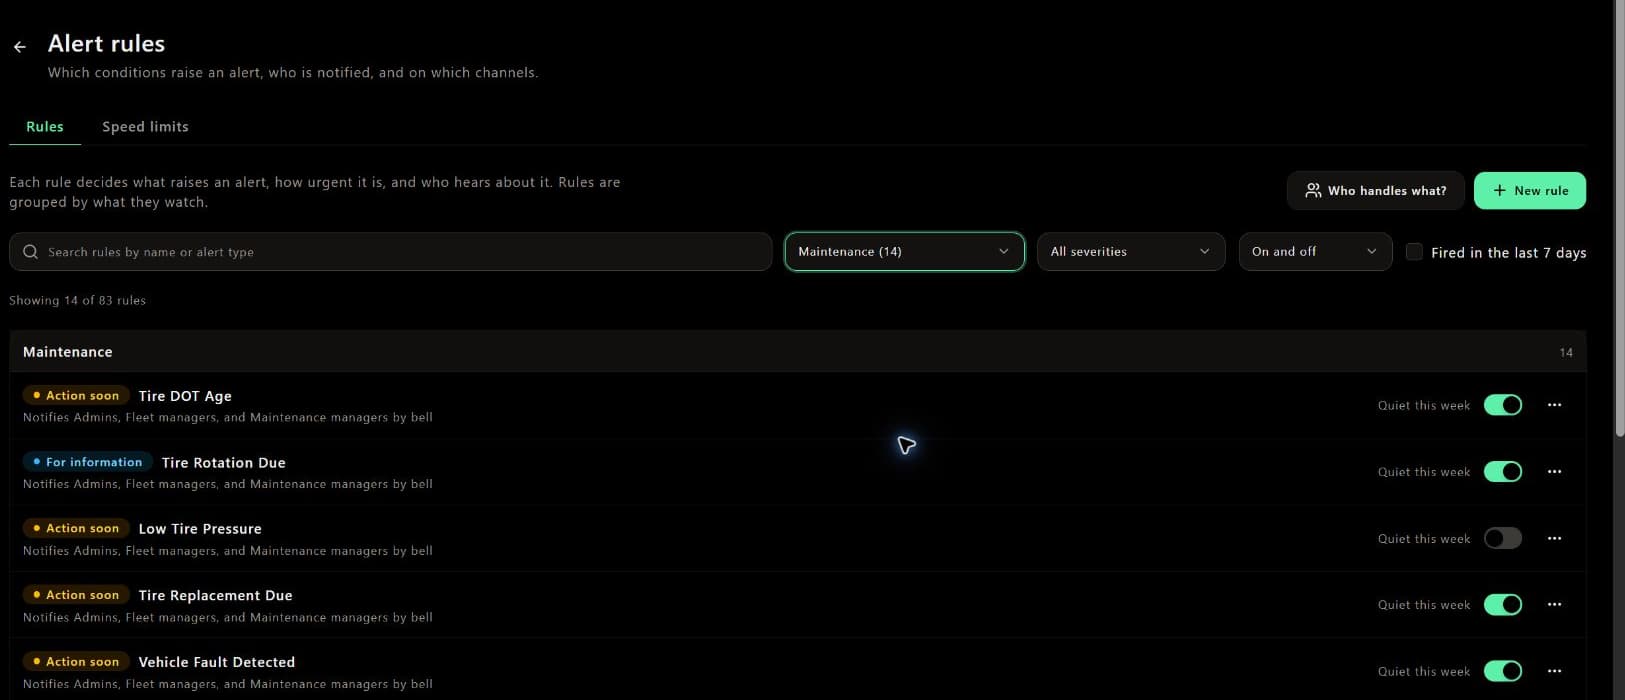This screenshot has width=1625, height=700.
Task: Disable the Vehicle Fault Detected rule
Action: click(1503, 671)
